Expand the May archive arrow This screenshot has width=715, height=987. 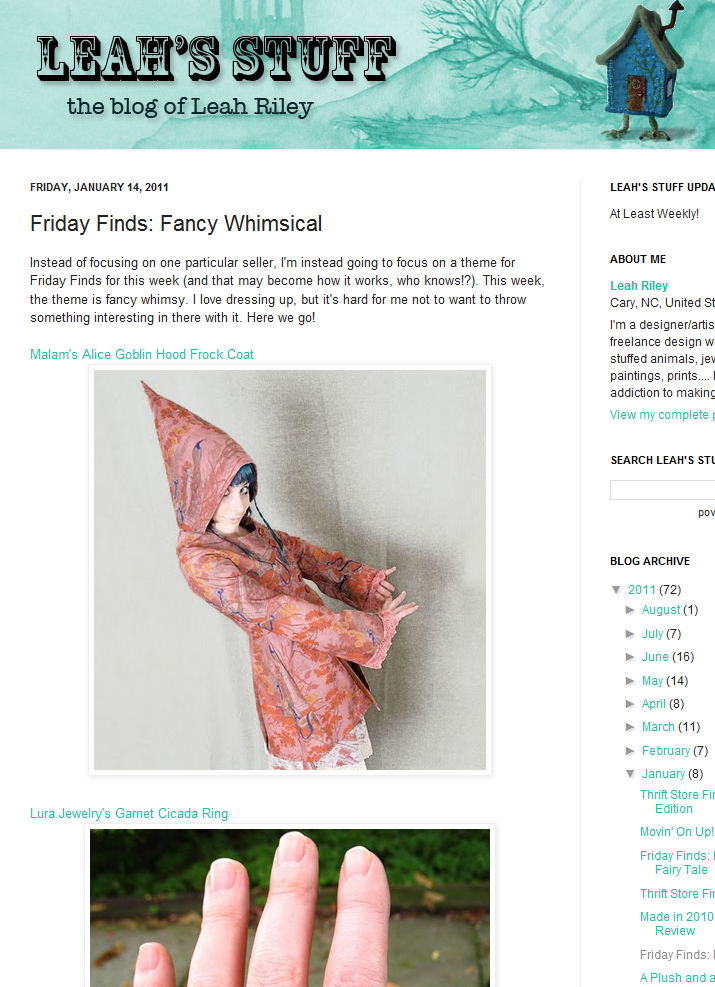coord(630,681)
